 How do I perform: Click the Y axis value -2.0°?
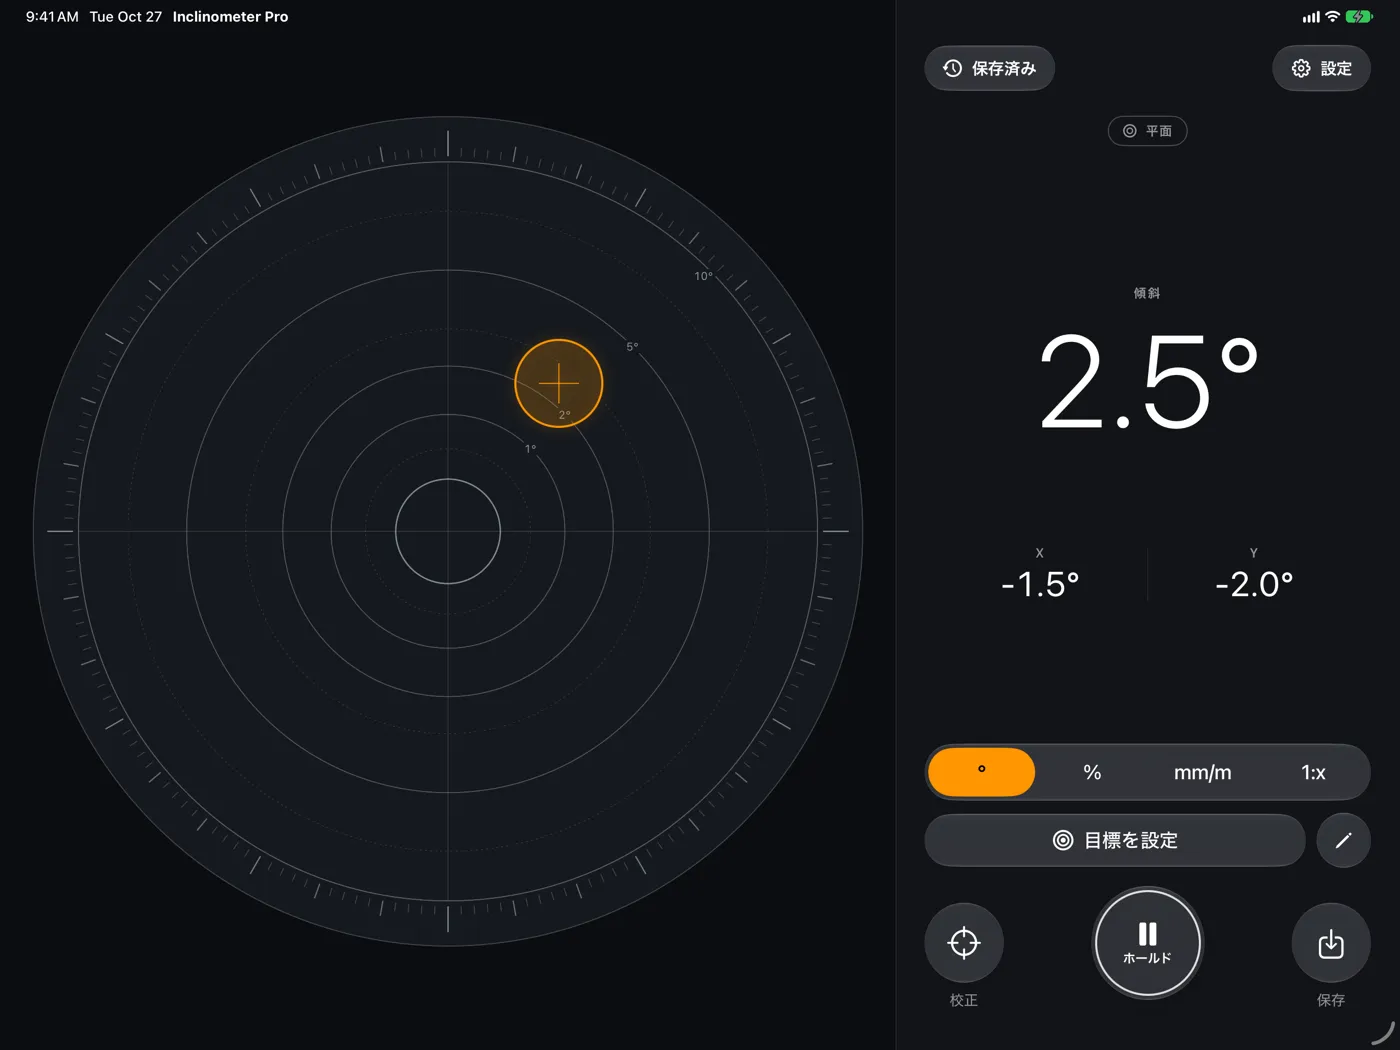pyautogui.click(x=1254, y=584)
